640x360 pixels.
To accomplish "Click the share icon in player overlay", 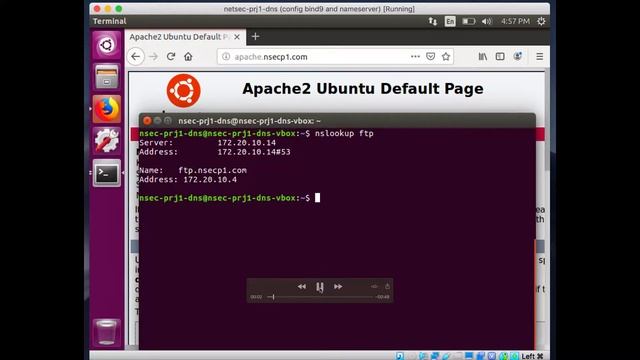I will click(387, 287).
